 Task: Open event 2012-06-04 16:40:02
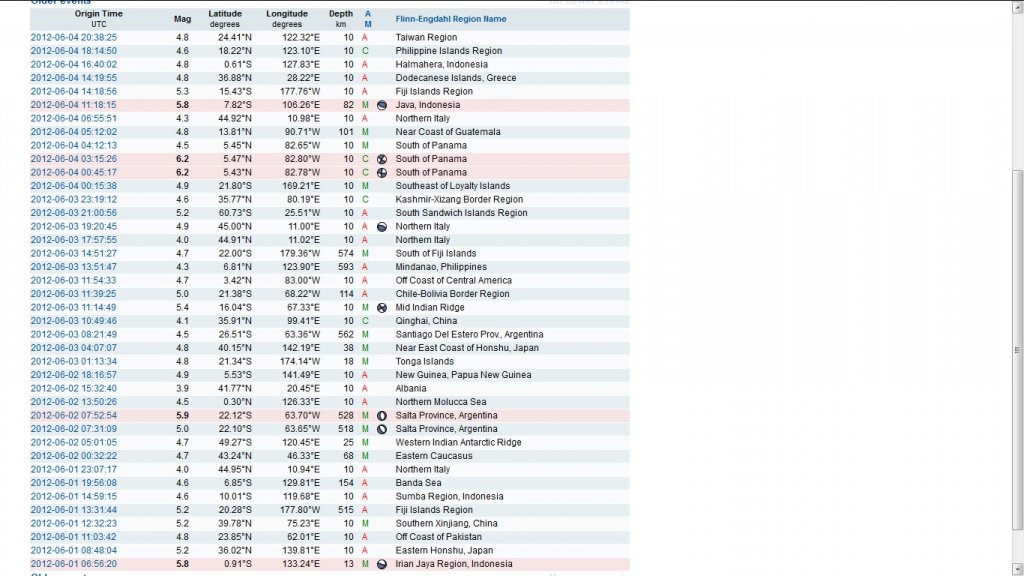(x=74, y=65)
